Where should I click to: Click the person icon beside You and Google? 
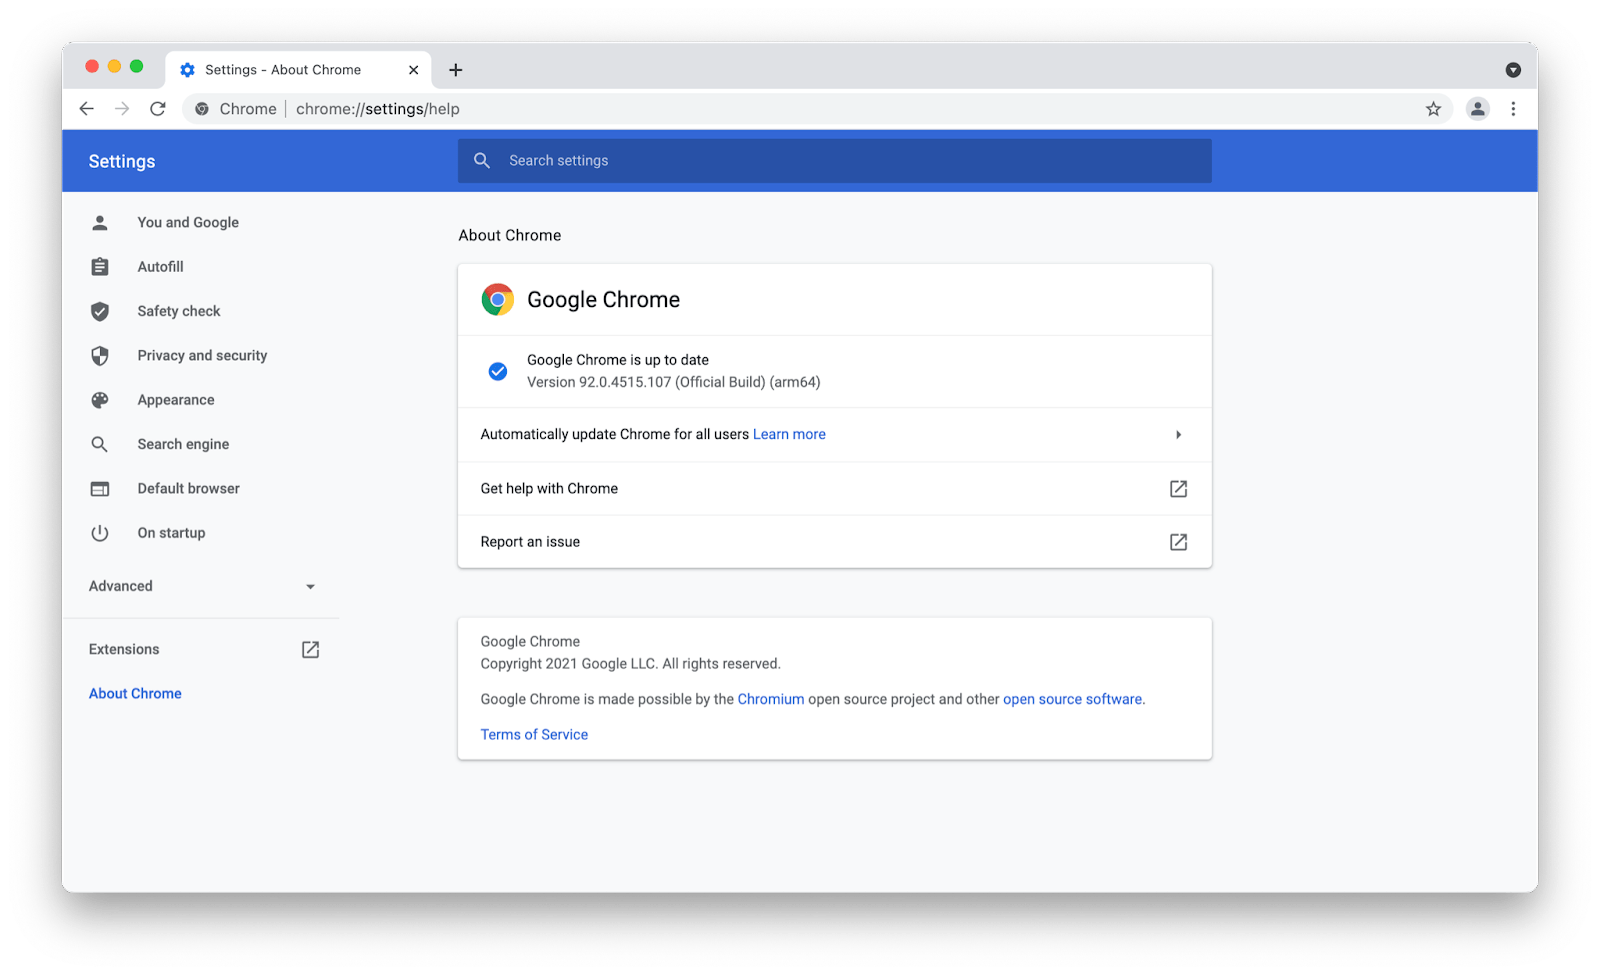click(x=100, y=223)
